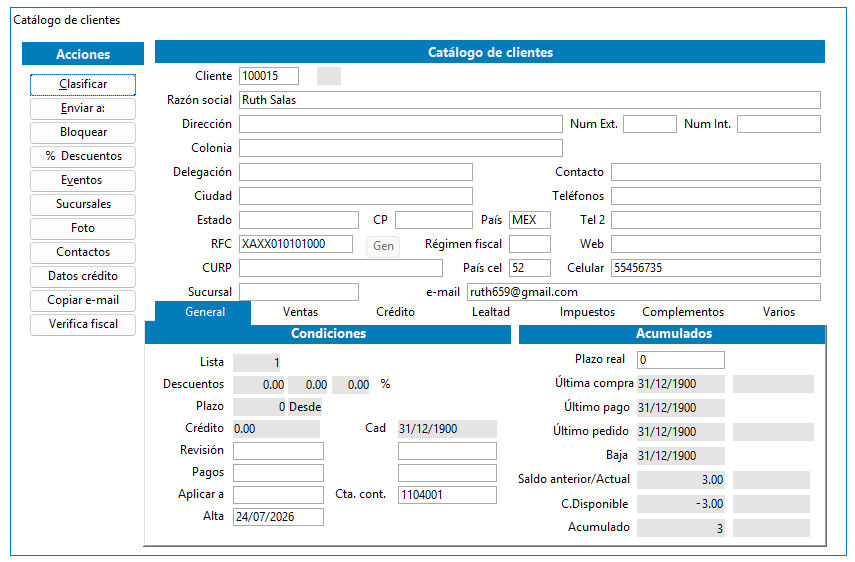Switch to the General tab
Viewport: 855px width, 562px height.
coord(204,312)
